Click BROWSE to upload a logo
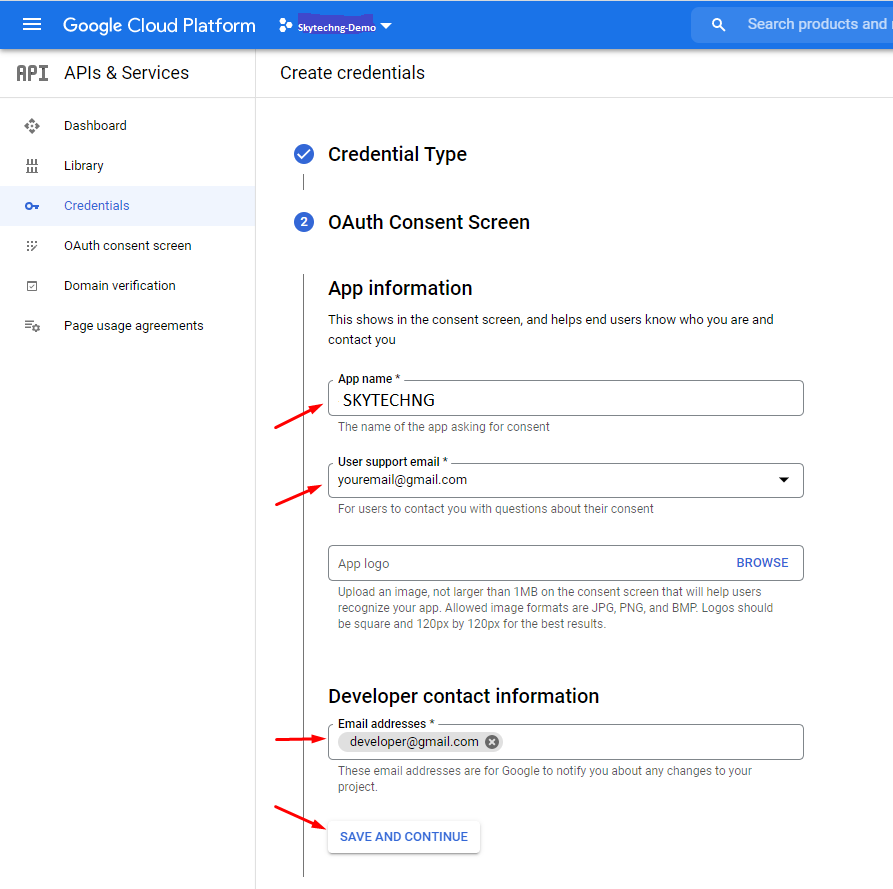893x889 pixels. (762, 563)
